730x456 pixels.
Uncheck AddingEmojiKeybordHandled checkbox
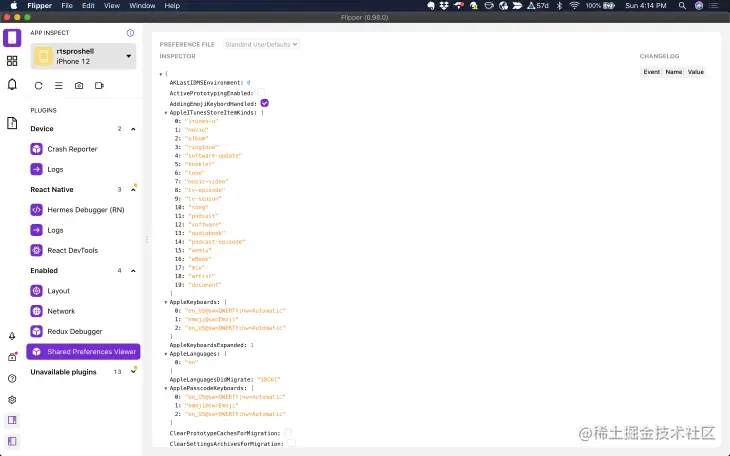264,103
